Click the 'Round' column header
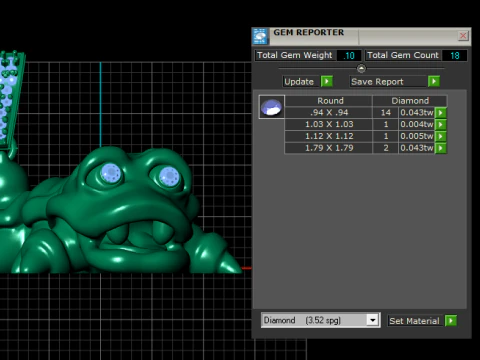The image size is (480, 360). tap(330, 101)
